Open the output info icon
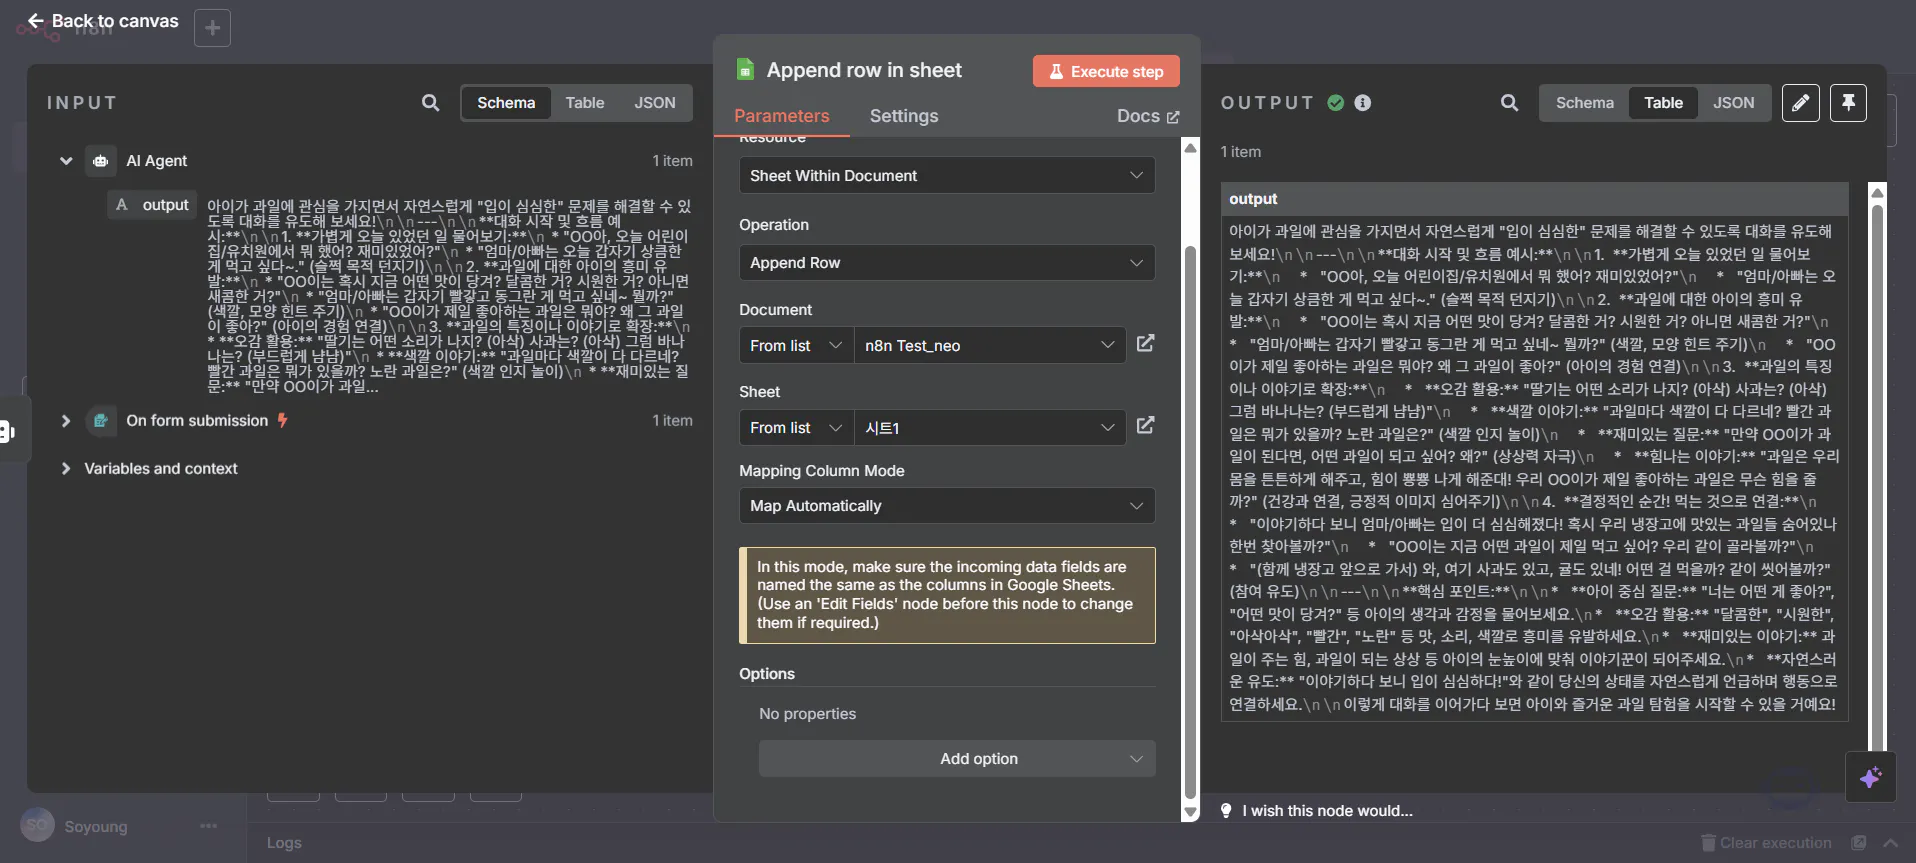Image resolution: width=1916 pixels, height=863 pixels. point(1362,102)
